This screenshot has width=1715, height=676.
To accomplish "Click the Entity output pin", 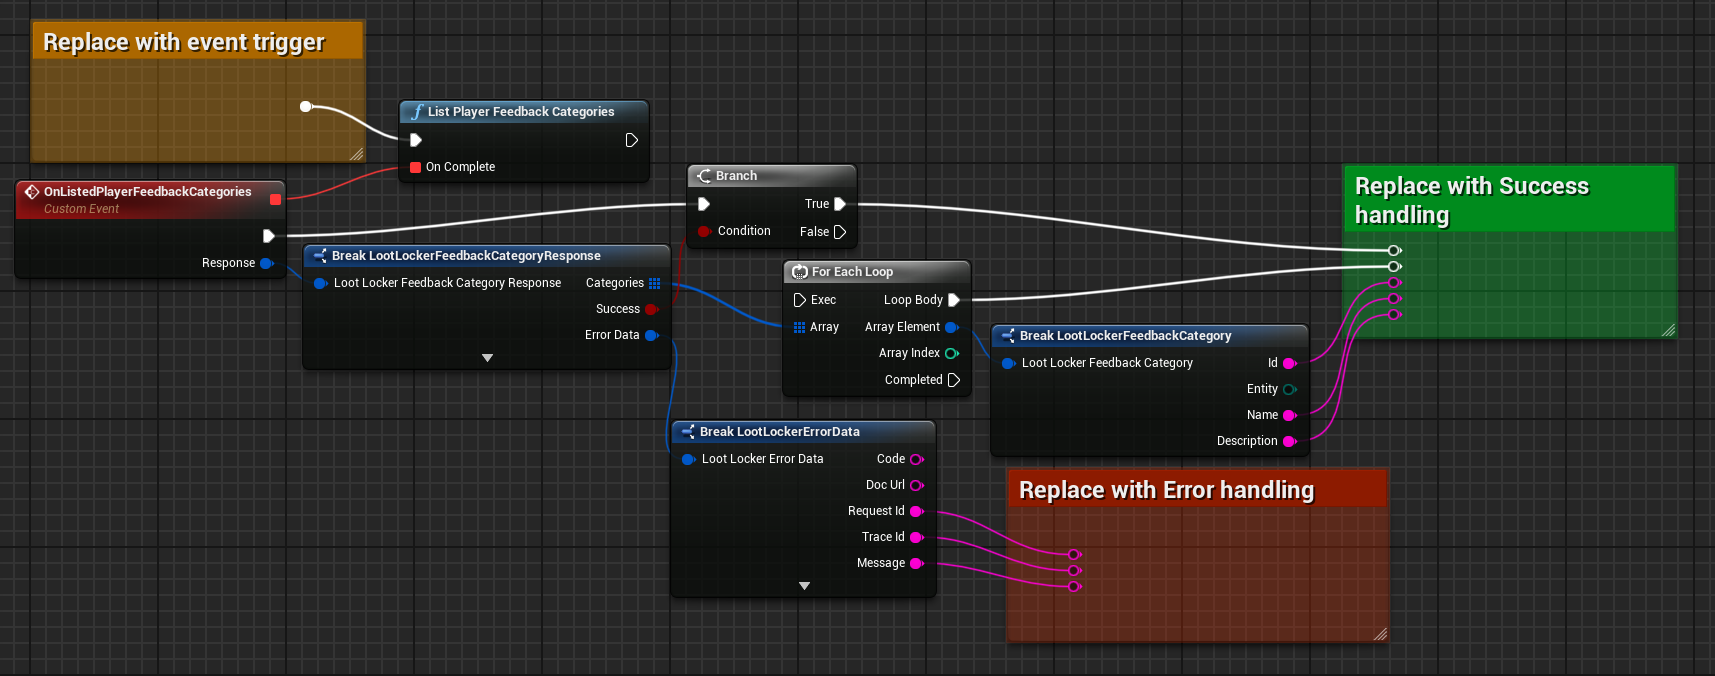I will [1289, 389].
